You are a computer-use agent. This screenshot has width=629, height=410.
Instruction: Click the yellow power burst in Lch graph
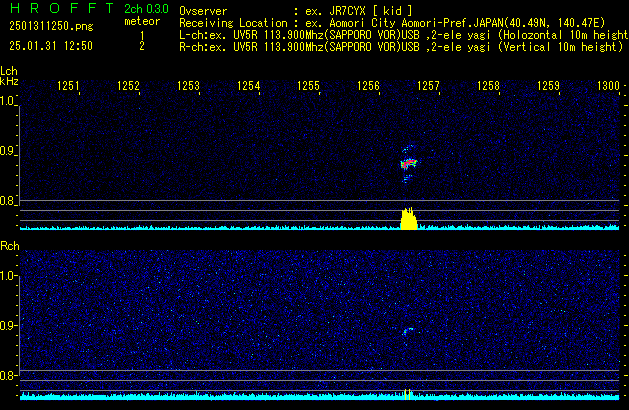[409, 219]
